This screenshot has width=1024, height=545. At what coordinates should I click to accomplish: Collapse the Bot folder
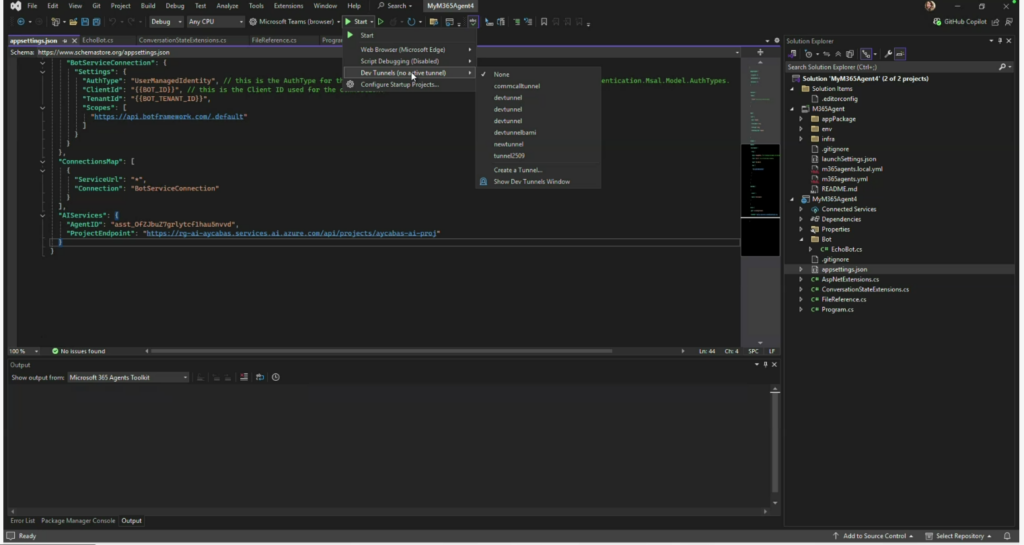tap(801, 240)
